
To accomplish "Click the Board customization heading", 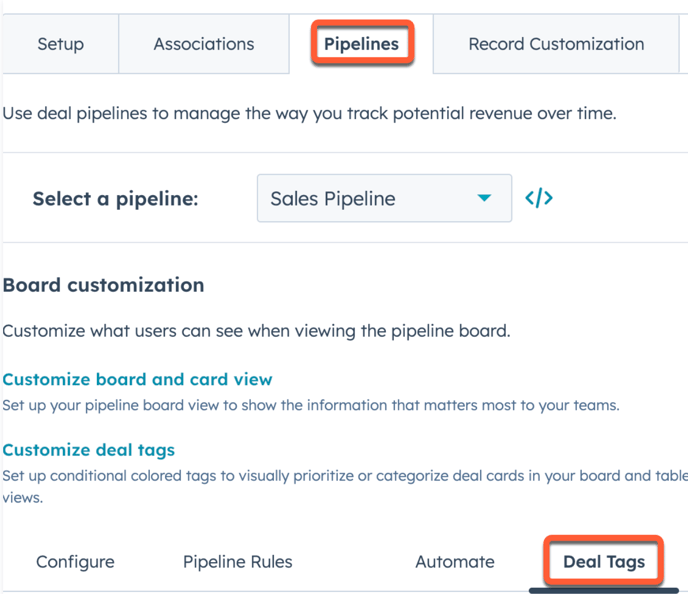I will coord(104,285).
